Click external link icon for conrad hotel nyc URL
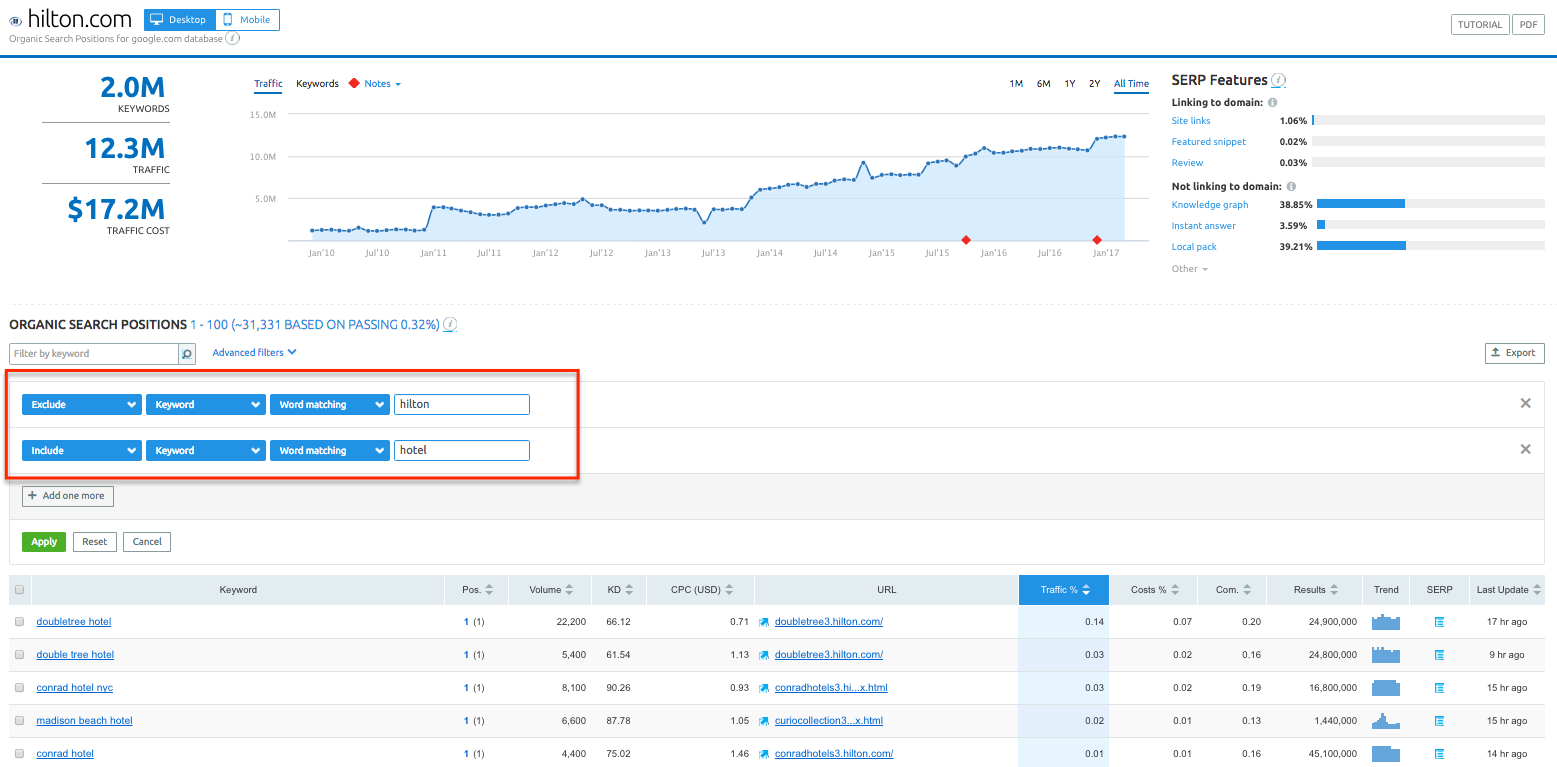1557x767 pixels. click(x=764, y=688)
